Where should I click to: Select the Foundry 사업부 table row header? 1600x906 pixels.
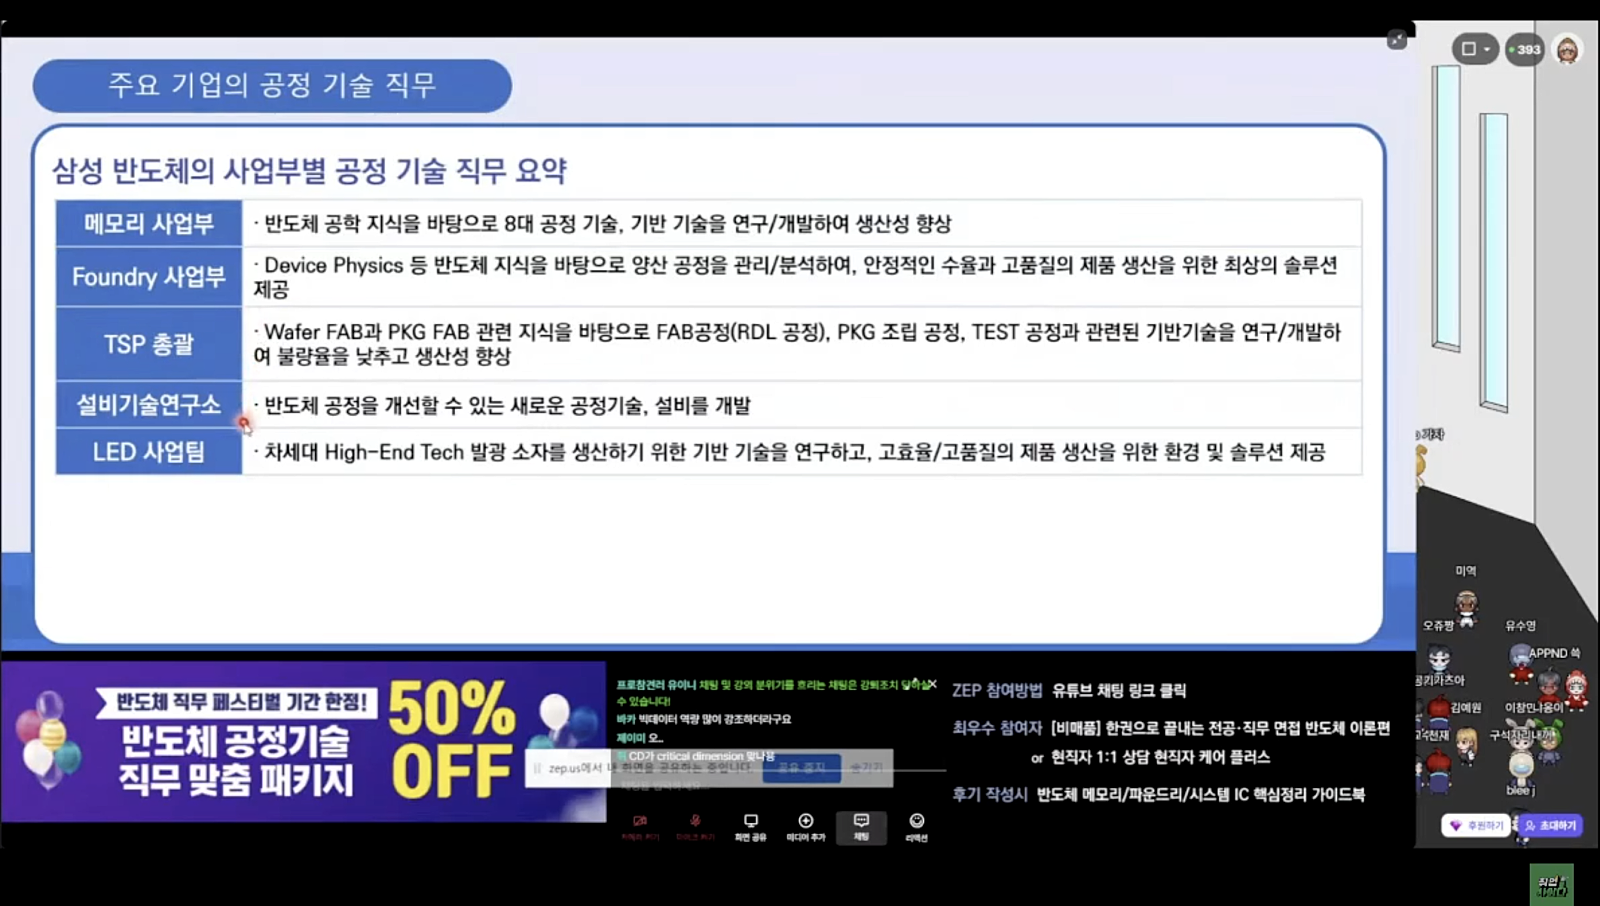coord(149,277)
